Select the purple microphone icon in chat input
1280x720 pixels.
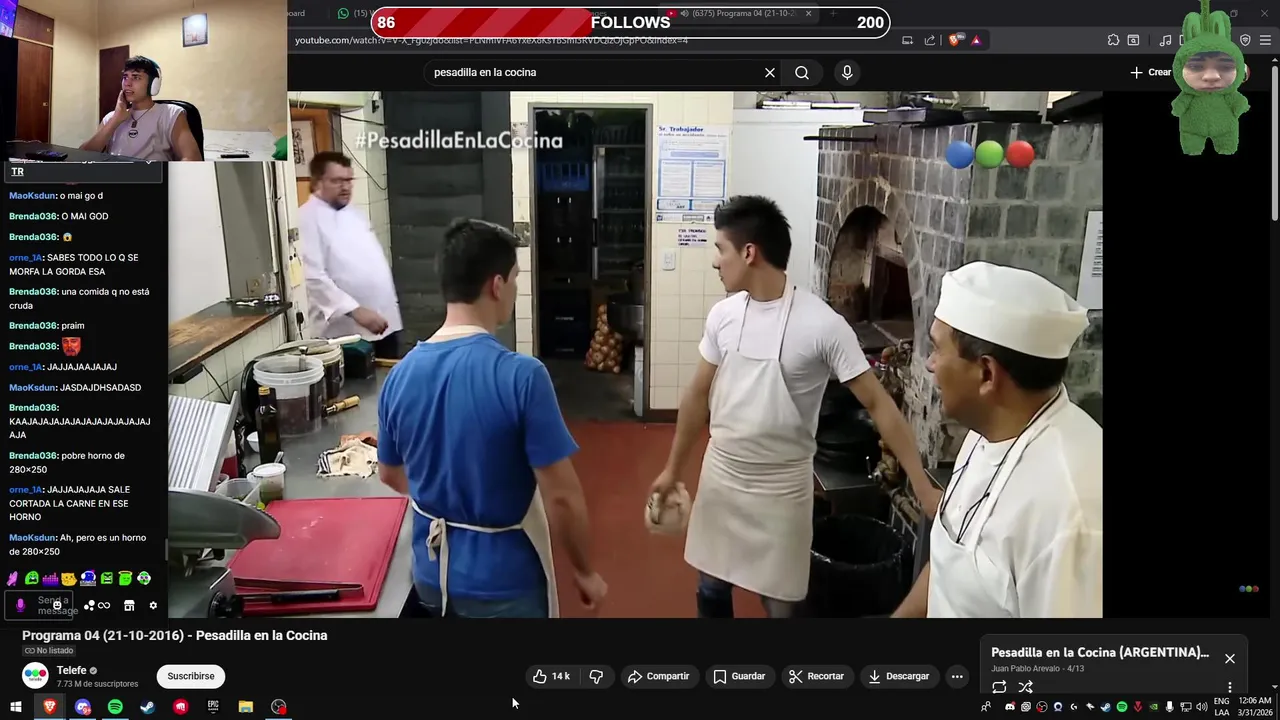20,605
